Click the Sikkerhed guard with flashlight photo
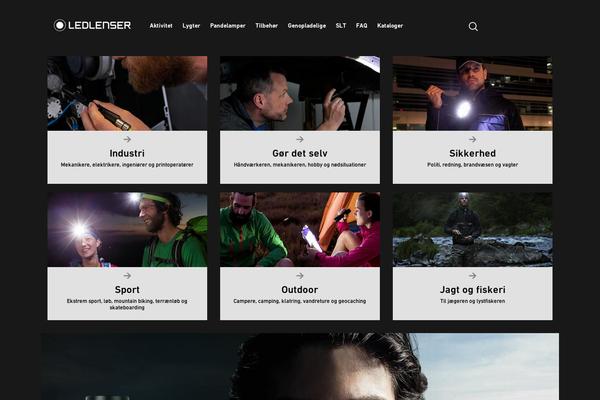Viewport: 600px width, 400px height. pyautogui.click(x=473, y=93)
